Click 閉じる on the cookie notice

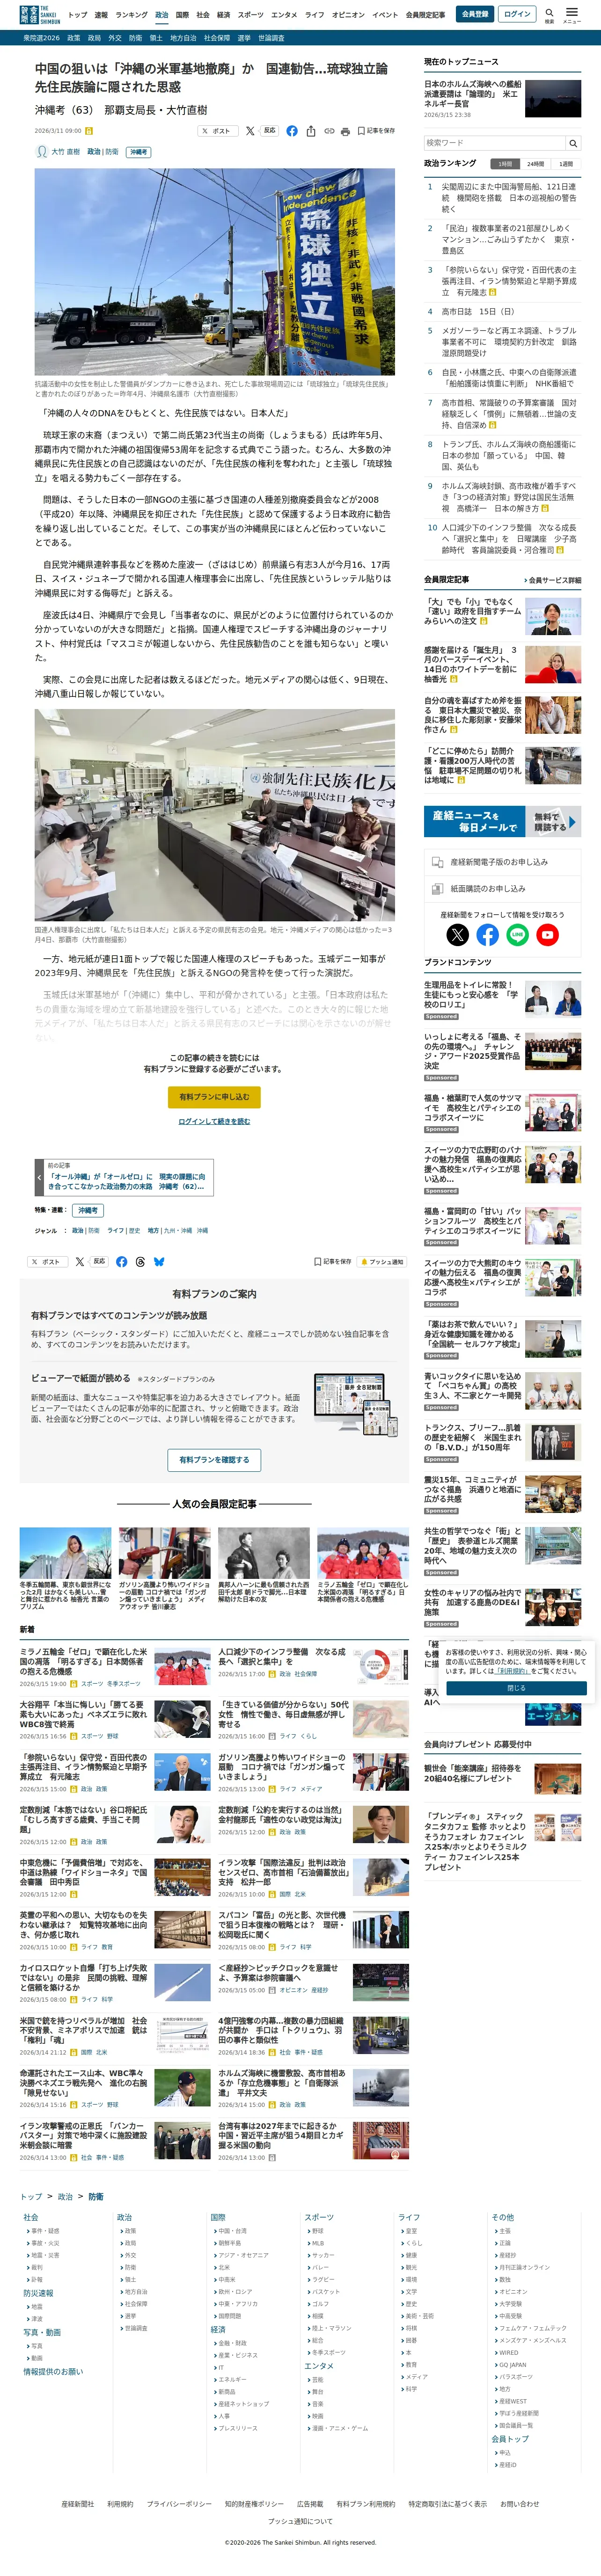[x=515, y=1688]
